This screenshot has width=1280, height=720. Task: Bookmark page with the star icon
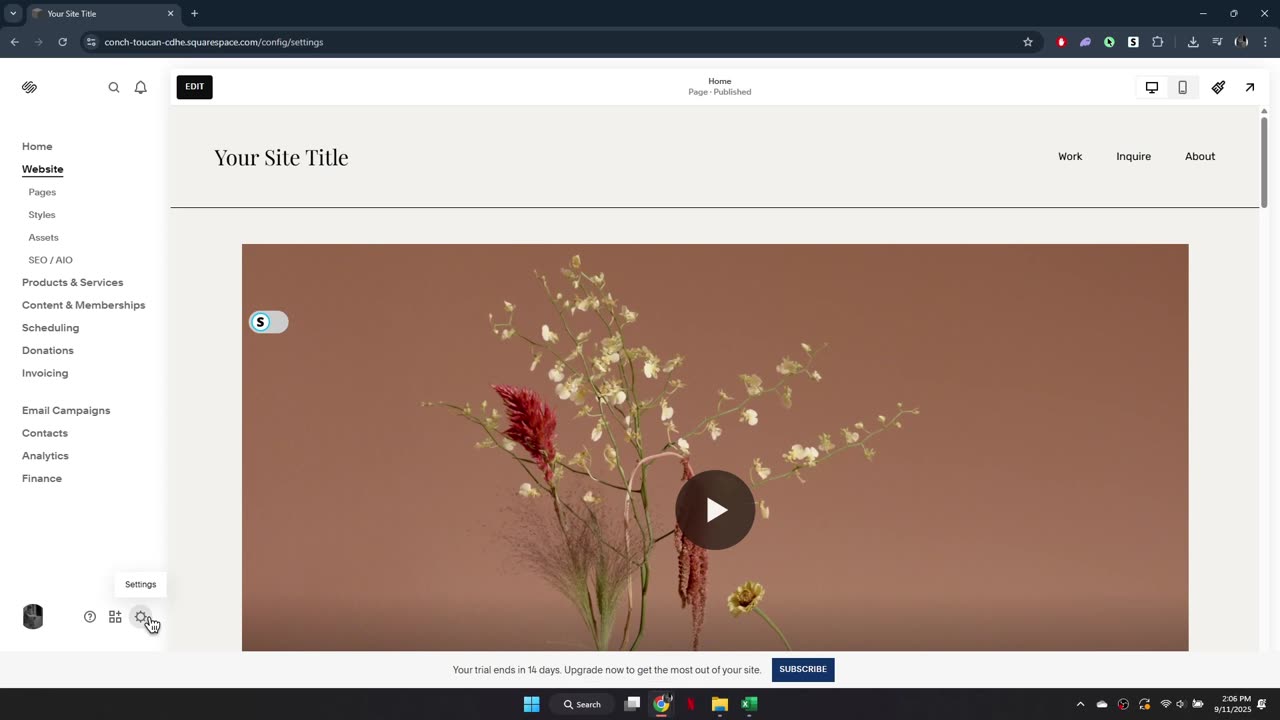1027,42
